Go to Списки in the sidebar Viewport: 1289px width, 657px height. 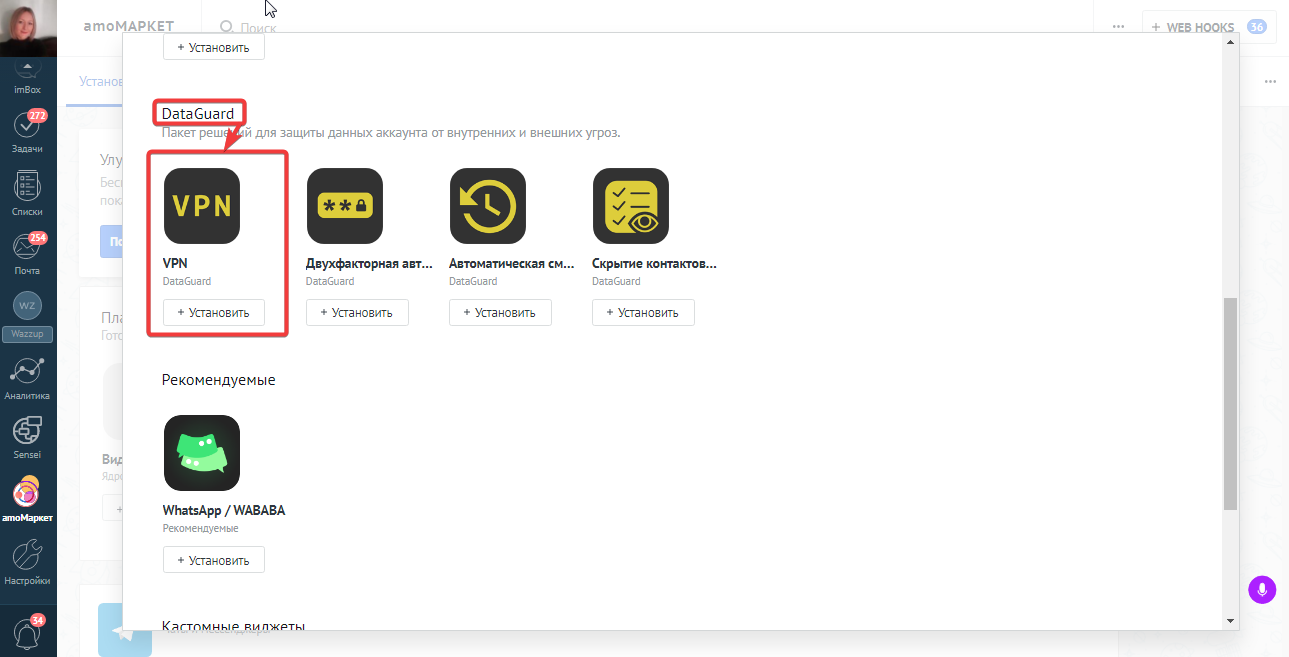[x=27, y=193]
